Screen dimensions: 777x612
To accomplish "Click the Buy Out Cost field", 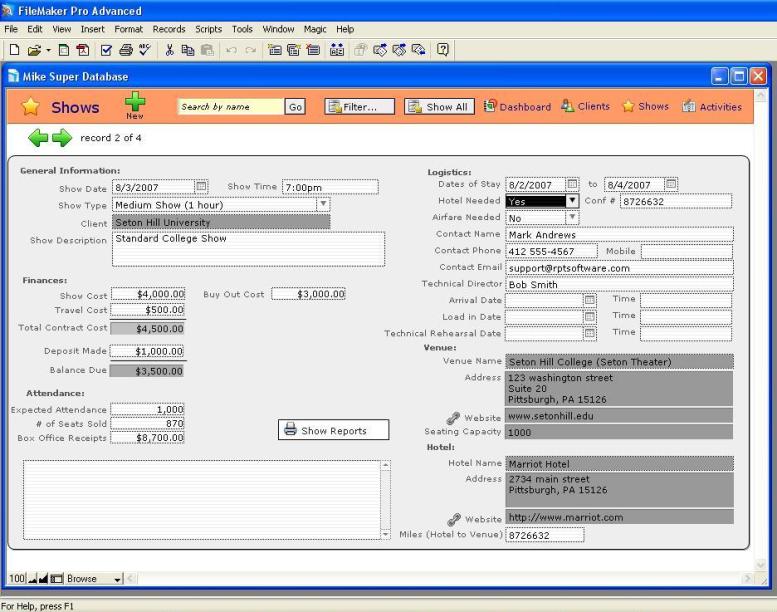I will (309, 294).
